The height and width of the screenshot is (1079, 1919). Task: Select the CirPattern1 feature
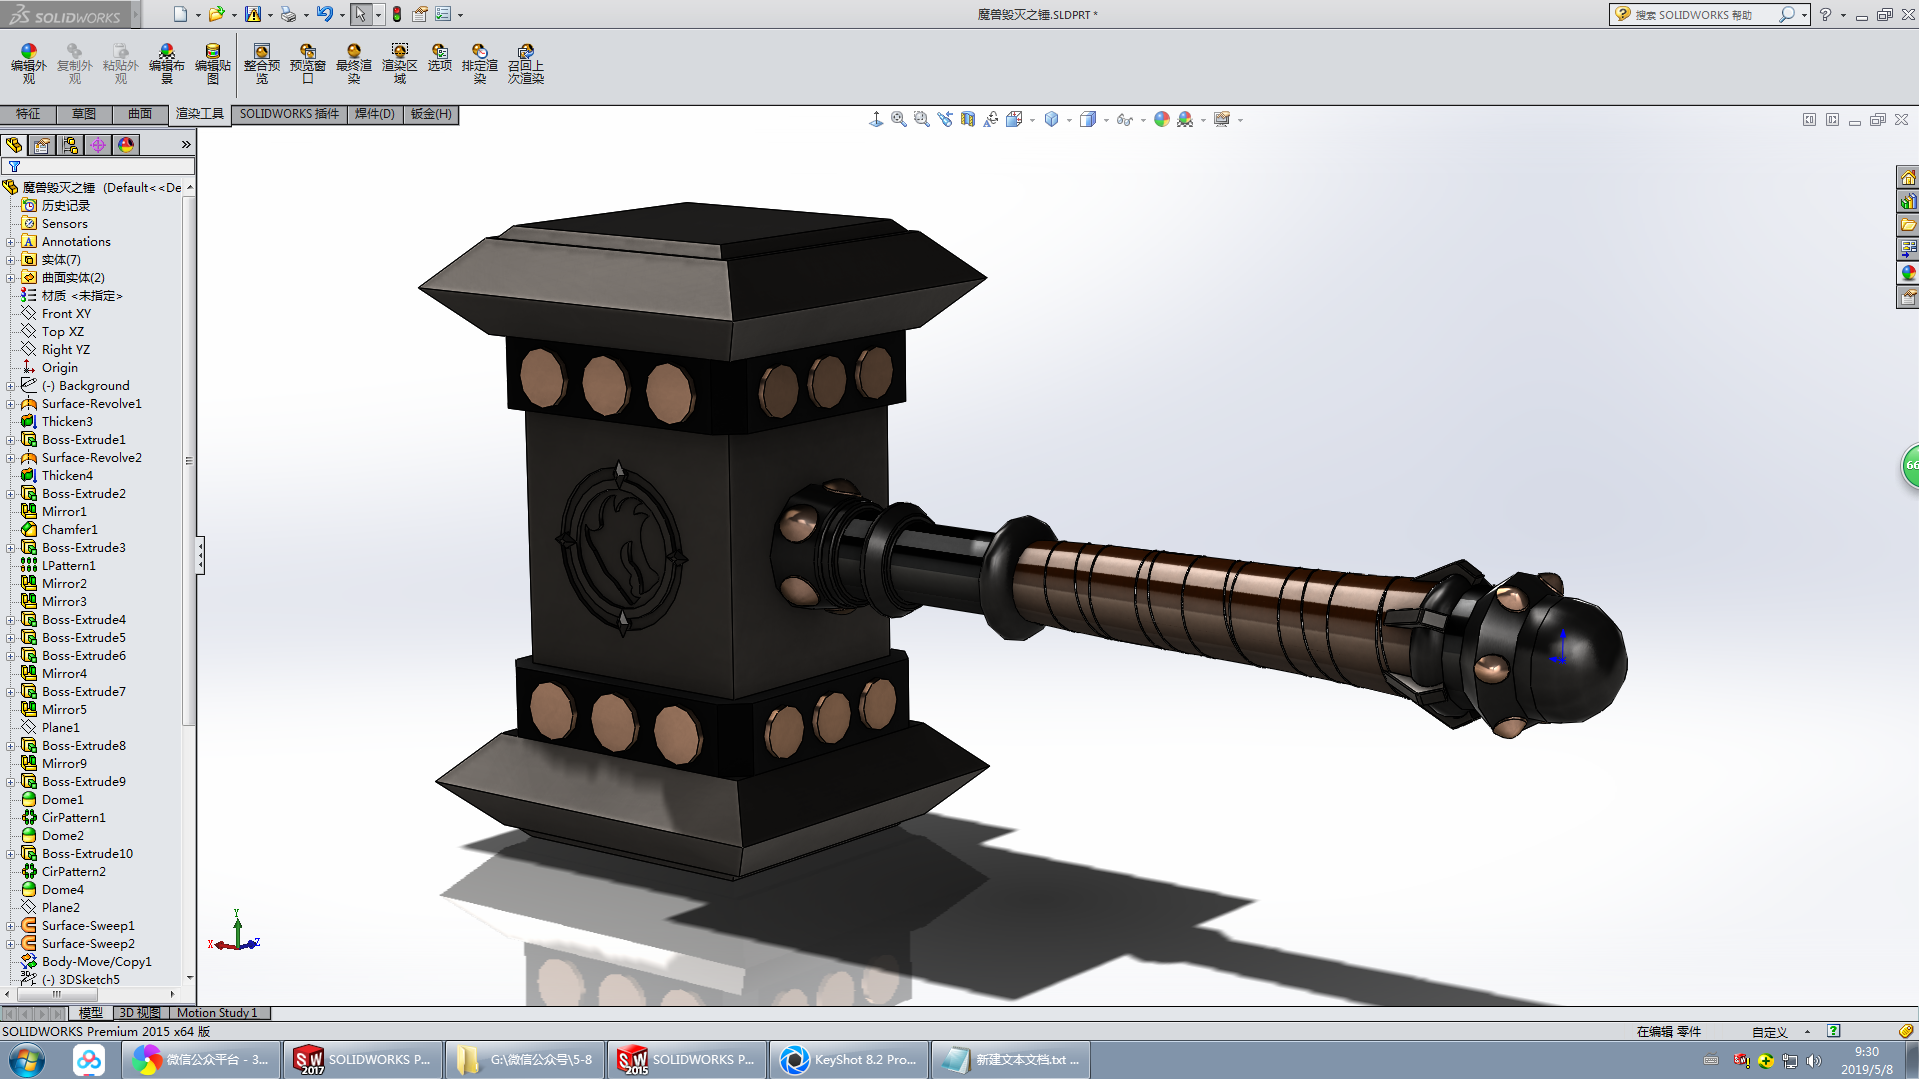pos(73,818)
